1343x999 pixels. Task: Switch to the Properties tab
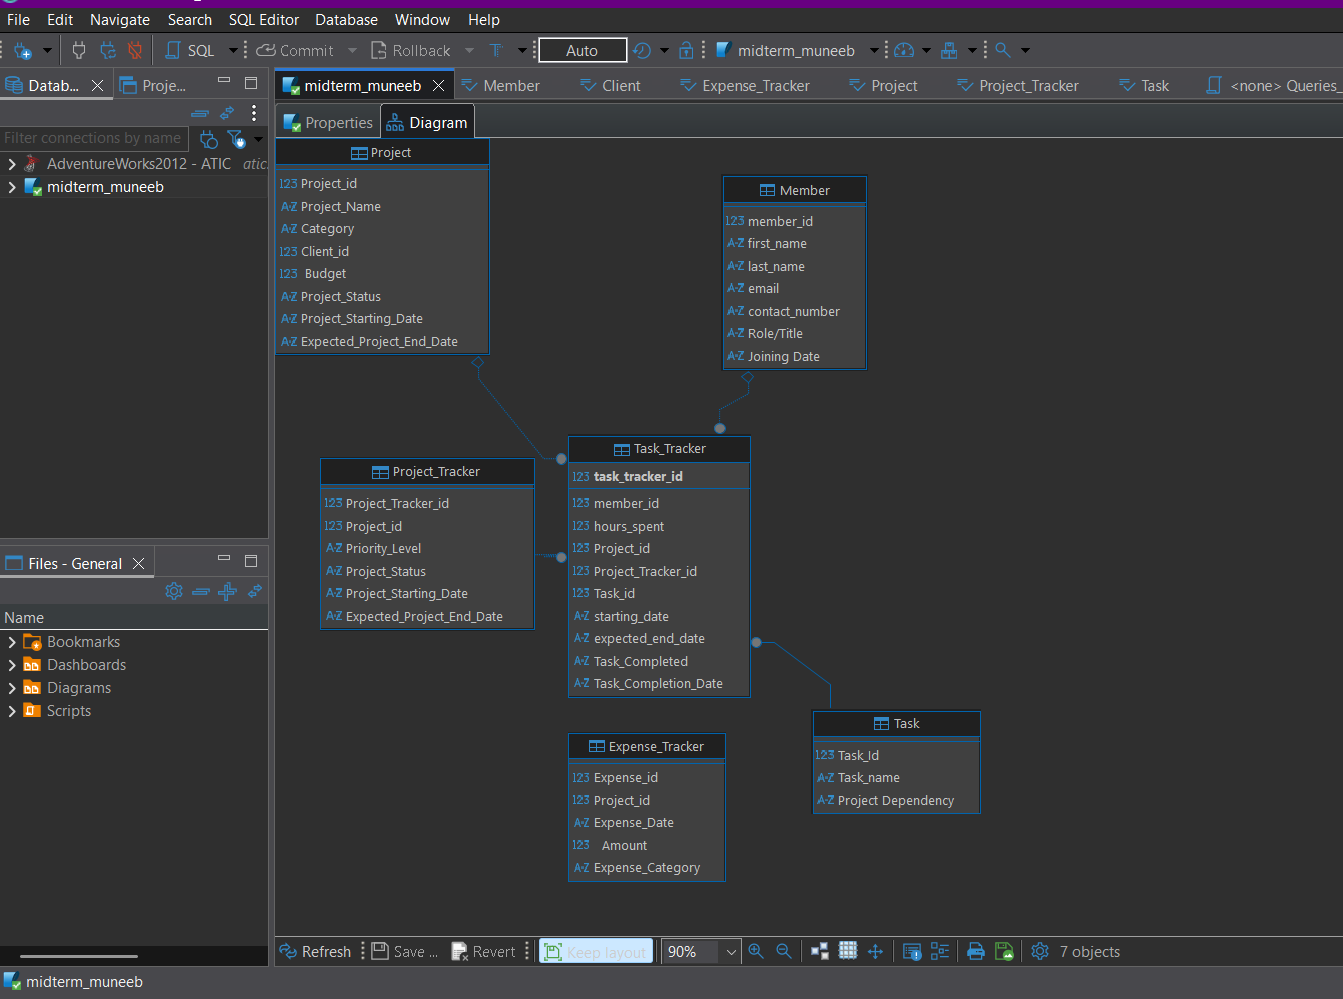tap(328, 122)
